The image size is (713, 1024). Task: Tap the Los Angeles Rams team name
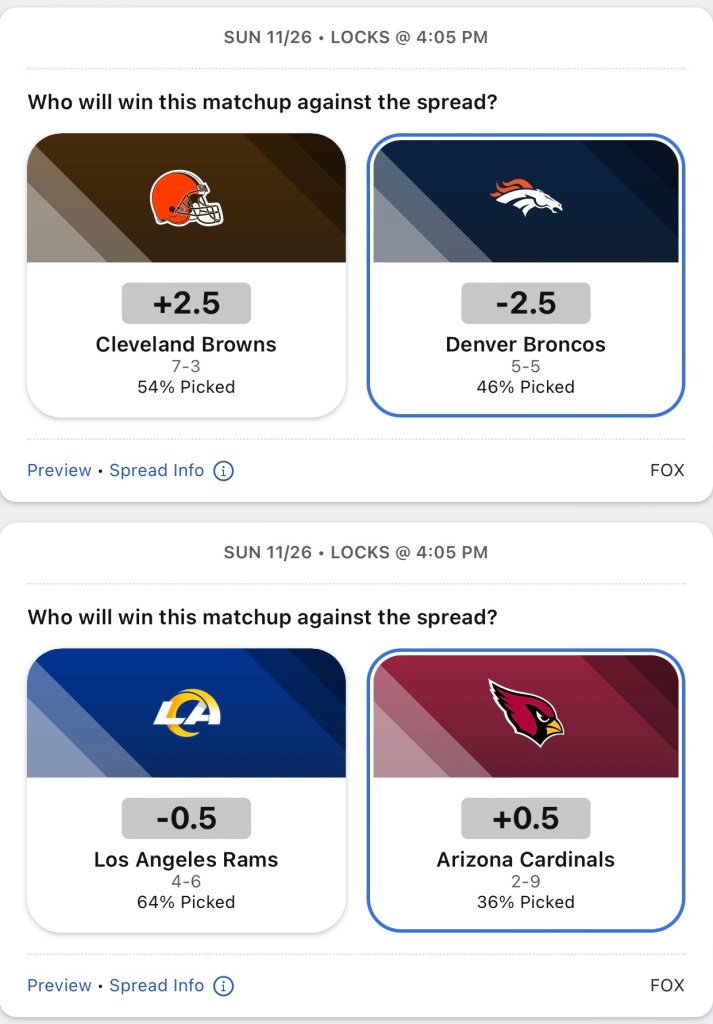coord(186,859)
